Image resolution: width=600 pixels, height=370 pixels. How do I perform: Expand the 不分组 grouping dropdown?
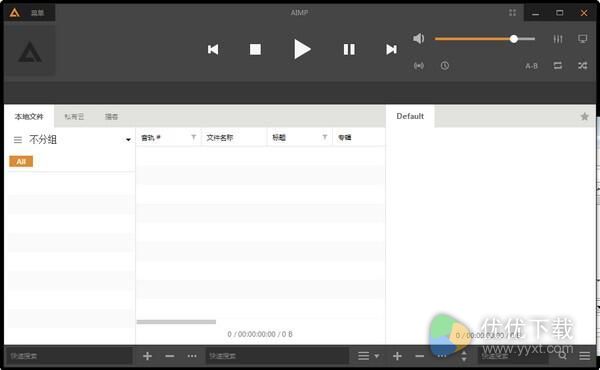[x=128, y=140]
